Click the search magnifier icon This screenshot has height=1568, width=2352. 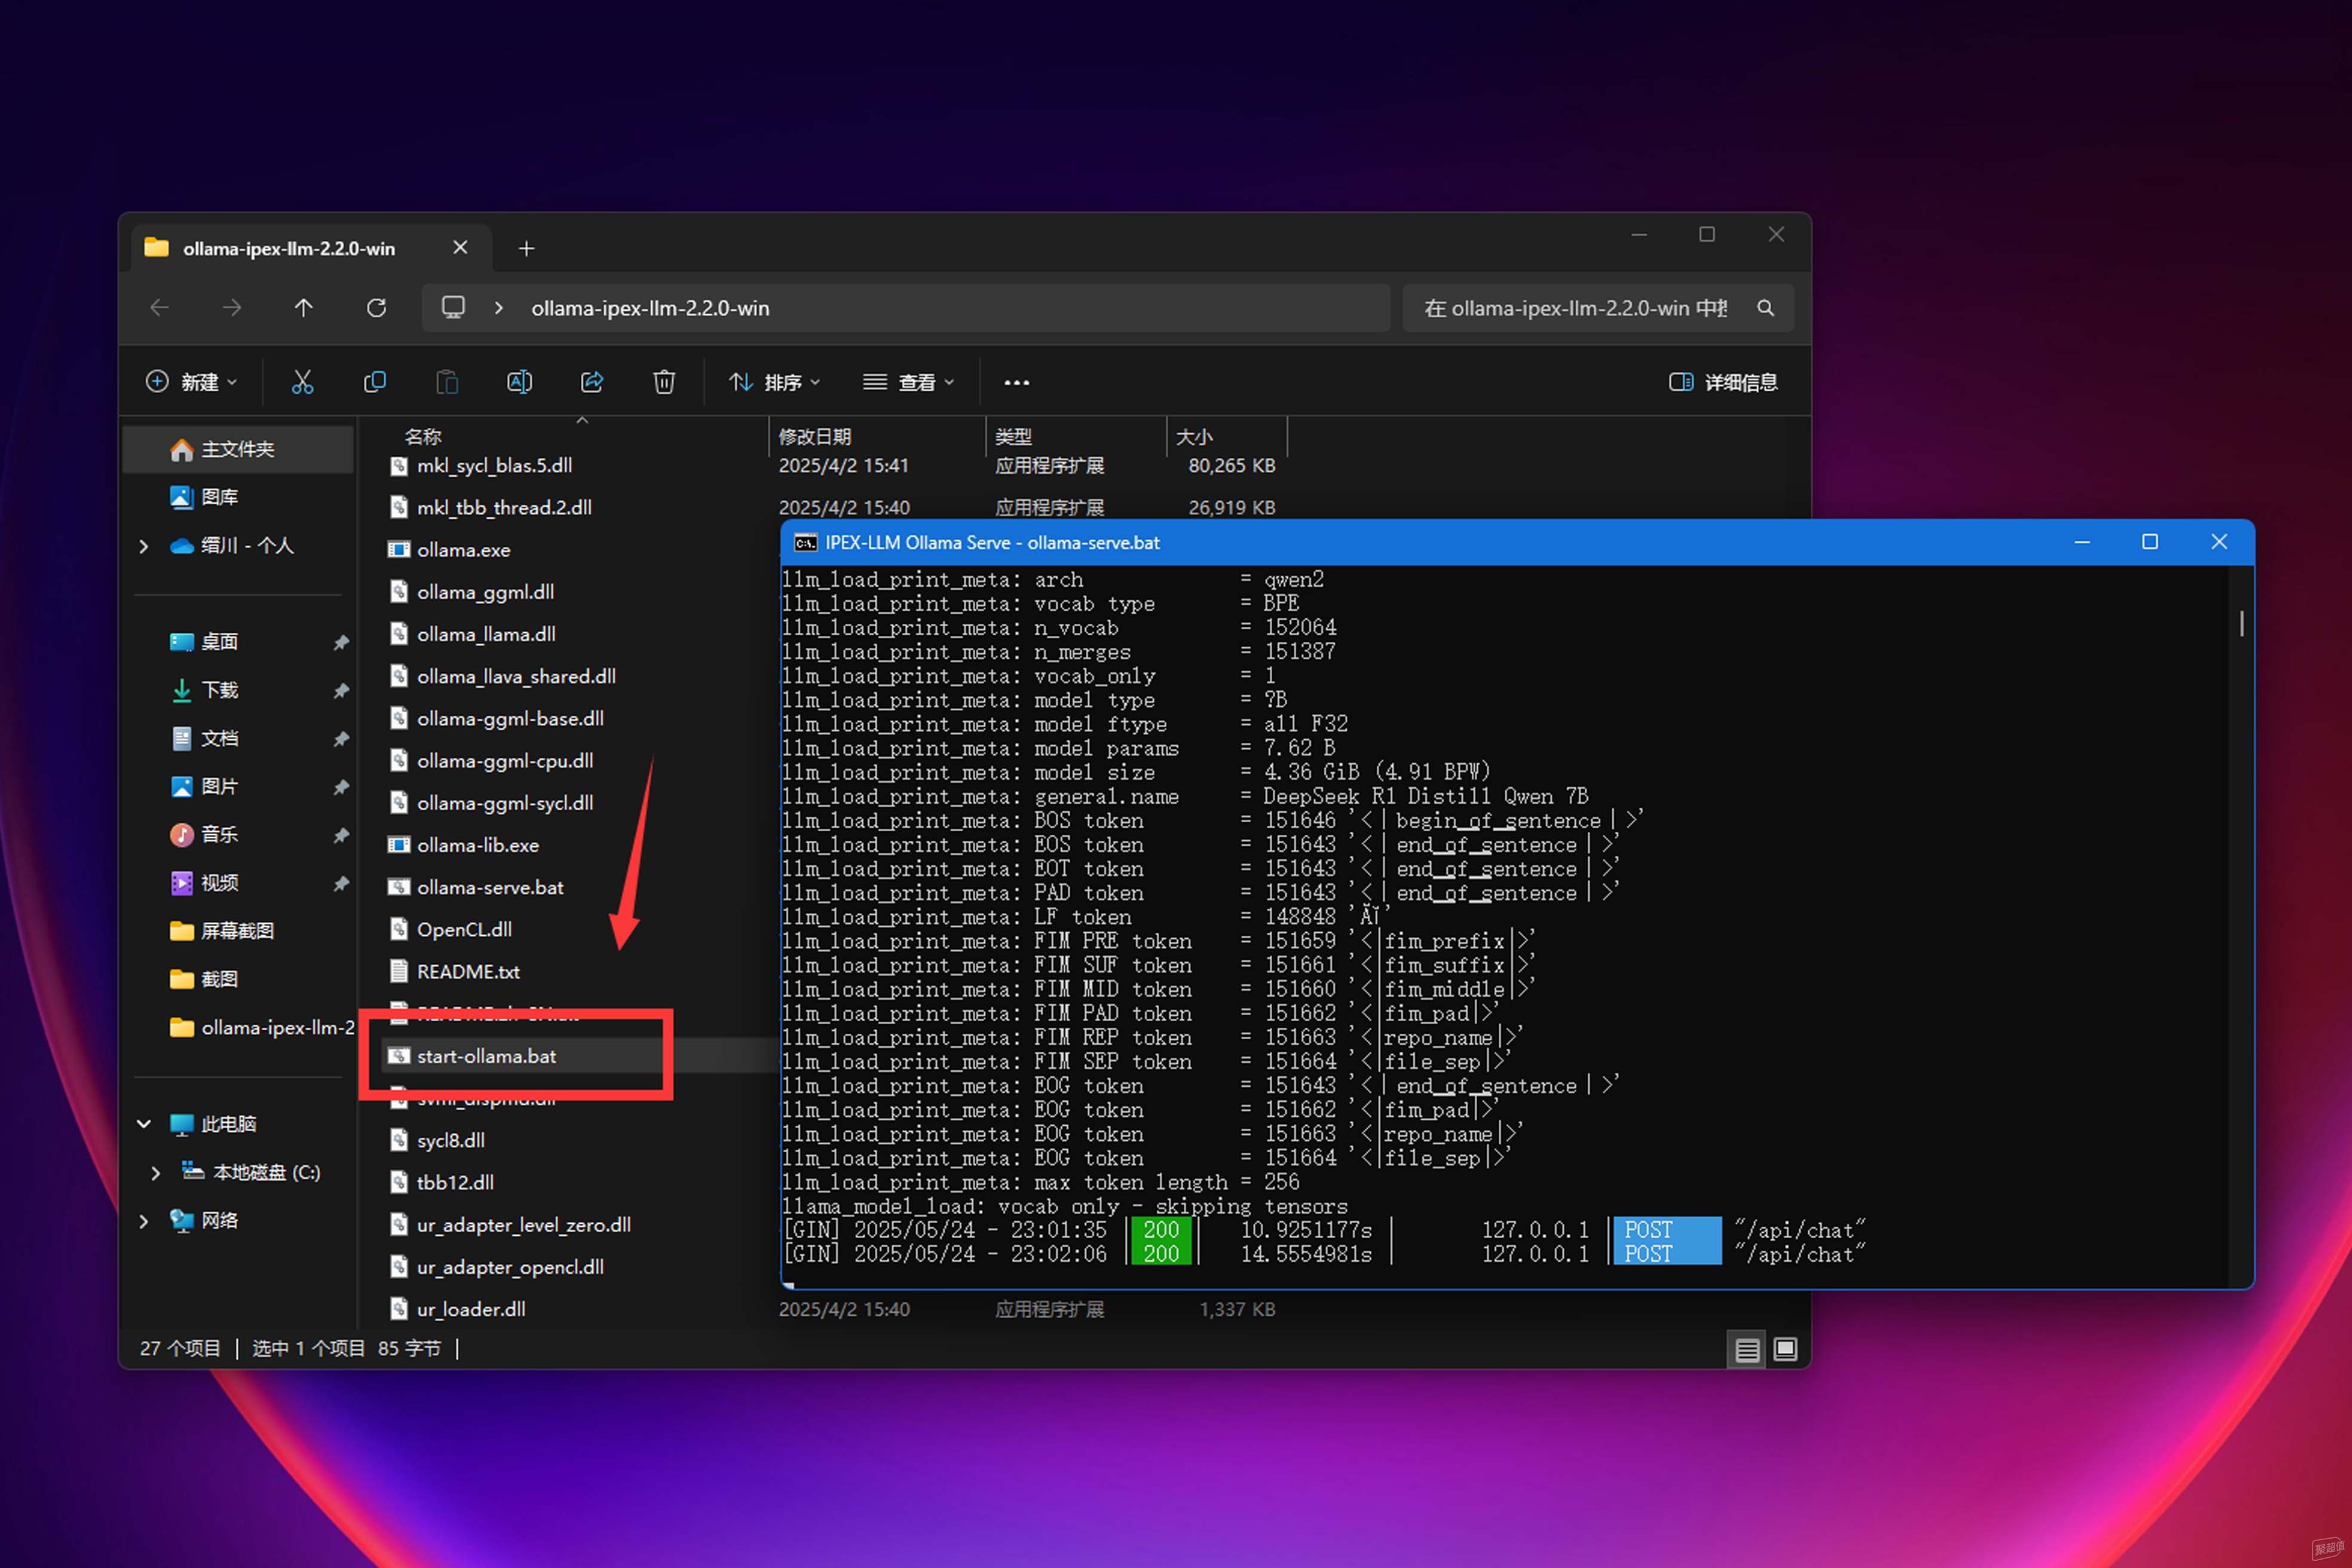click(x=1766, y=308)
